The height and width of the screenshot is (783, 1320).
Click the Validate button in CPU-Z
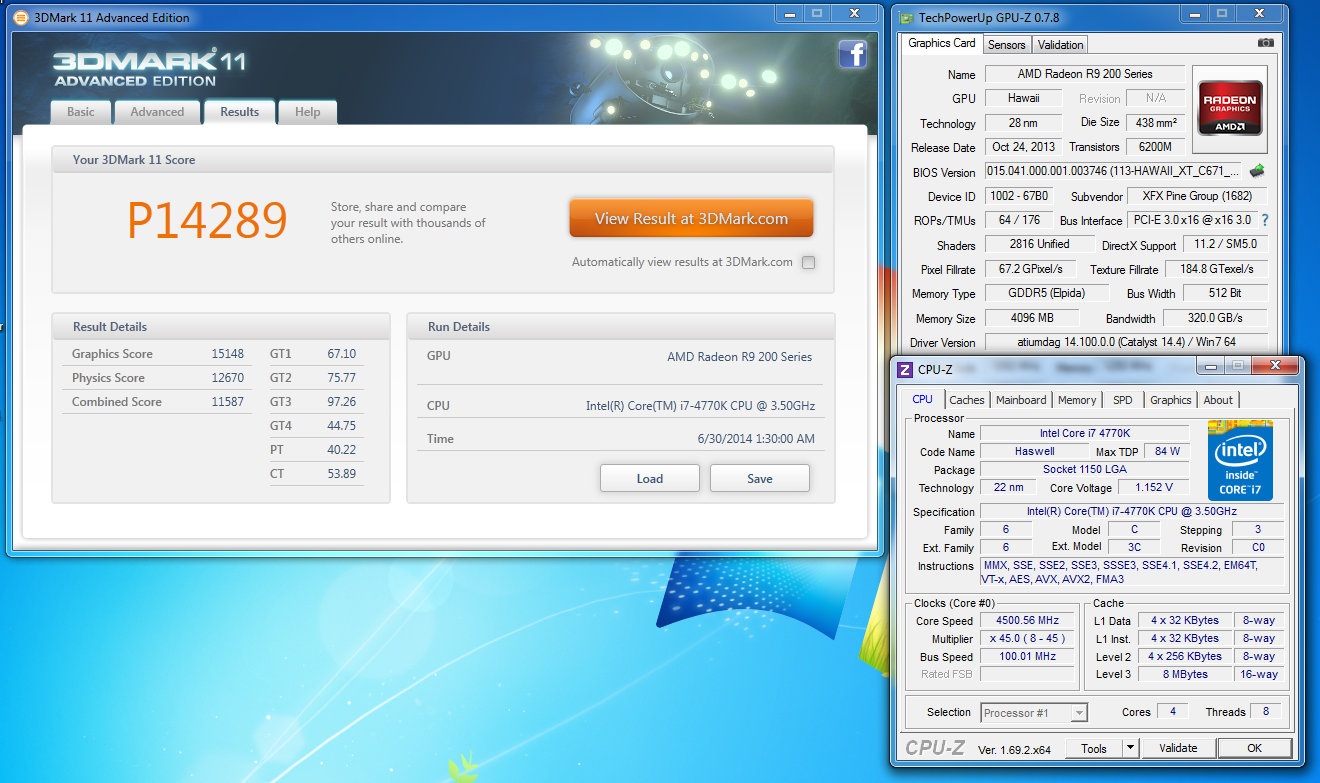1178,748
